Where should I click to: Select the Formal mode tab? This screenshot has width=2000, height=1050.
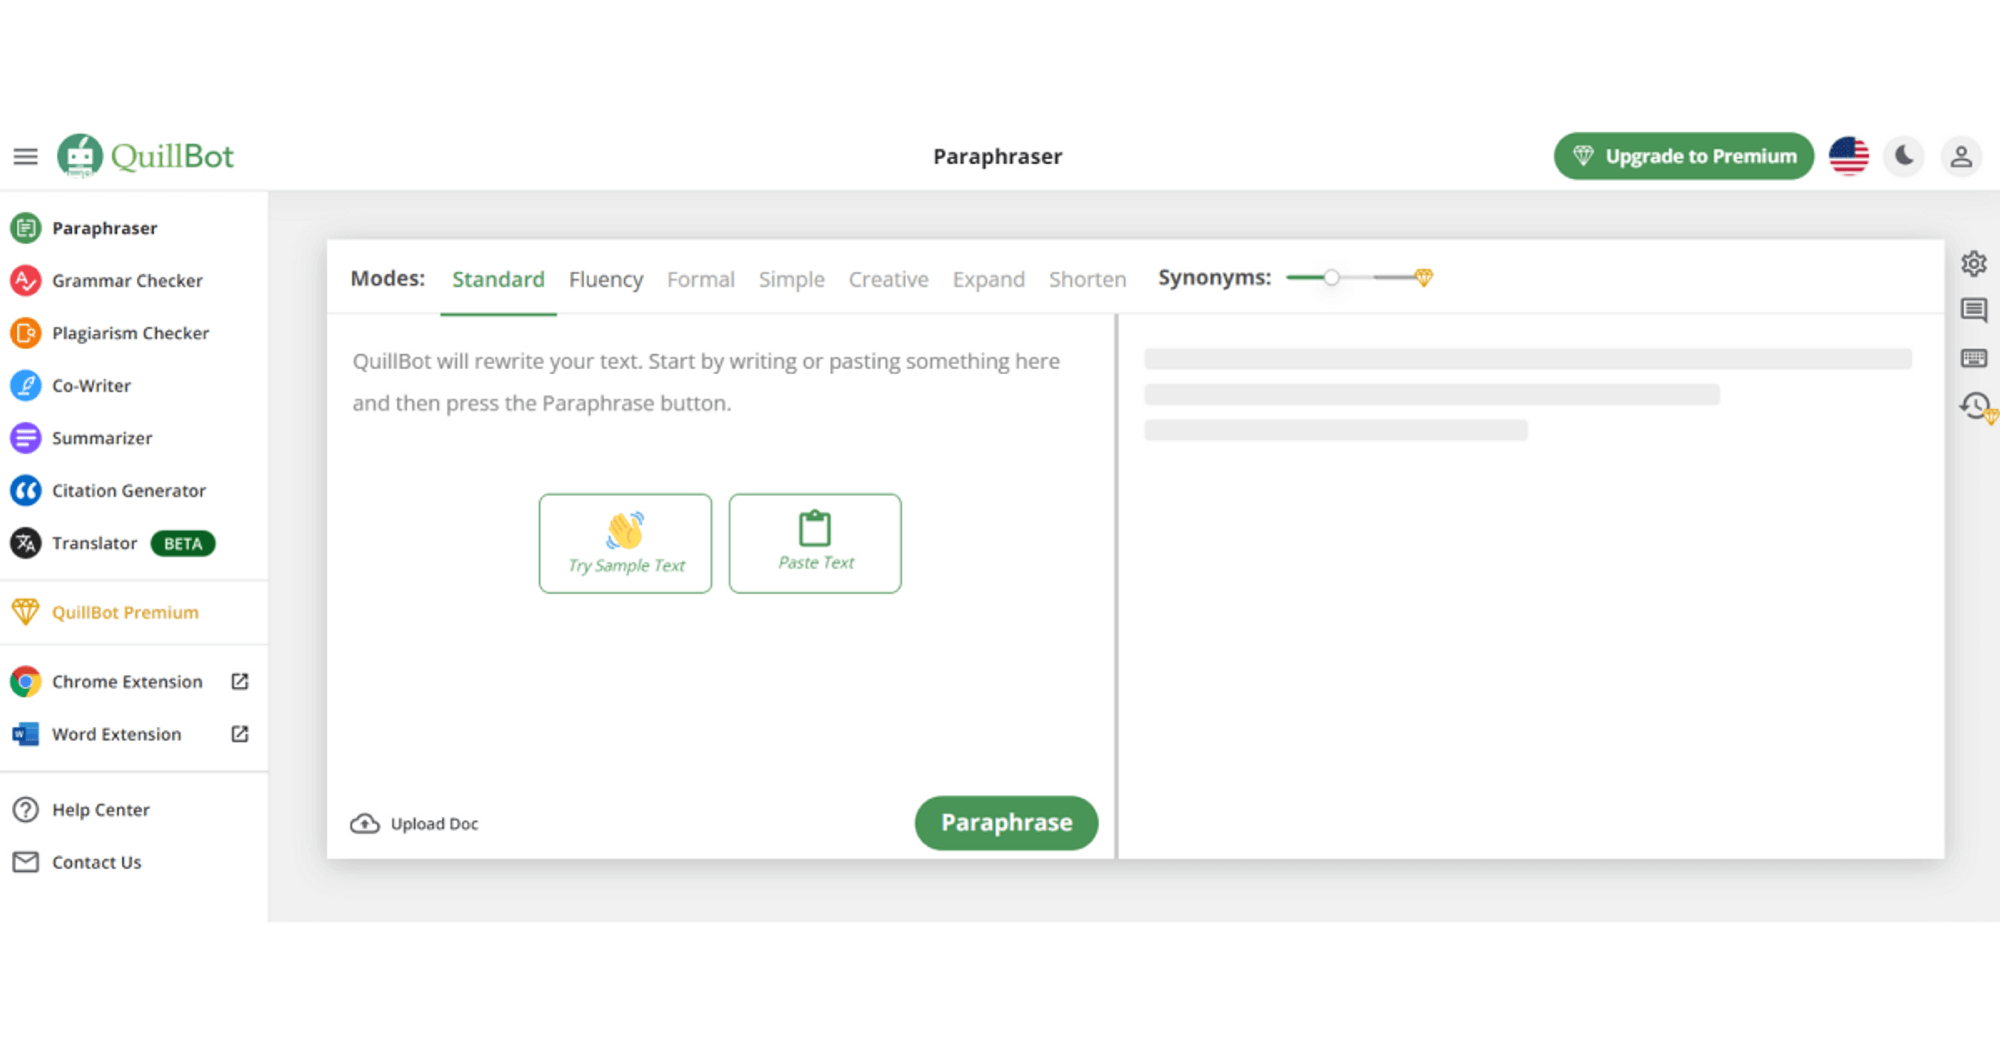point(700,279)
